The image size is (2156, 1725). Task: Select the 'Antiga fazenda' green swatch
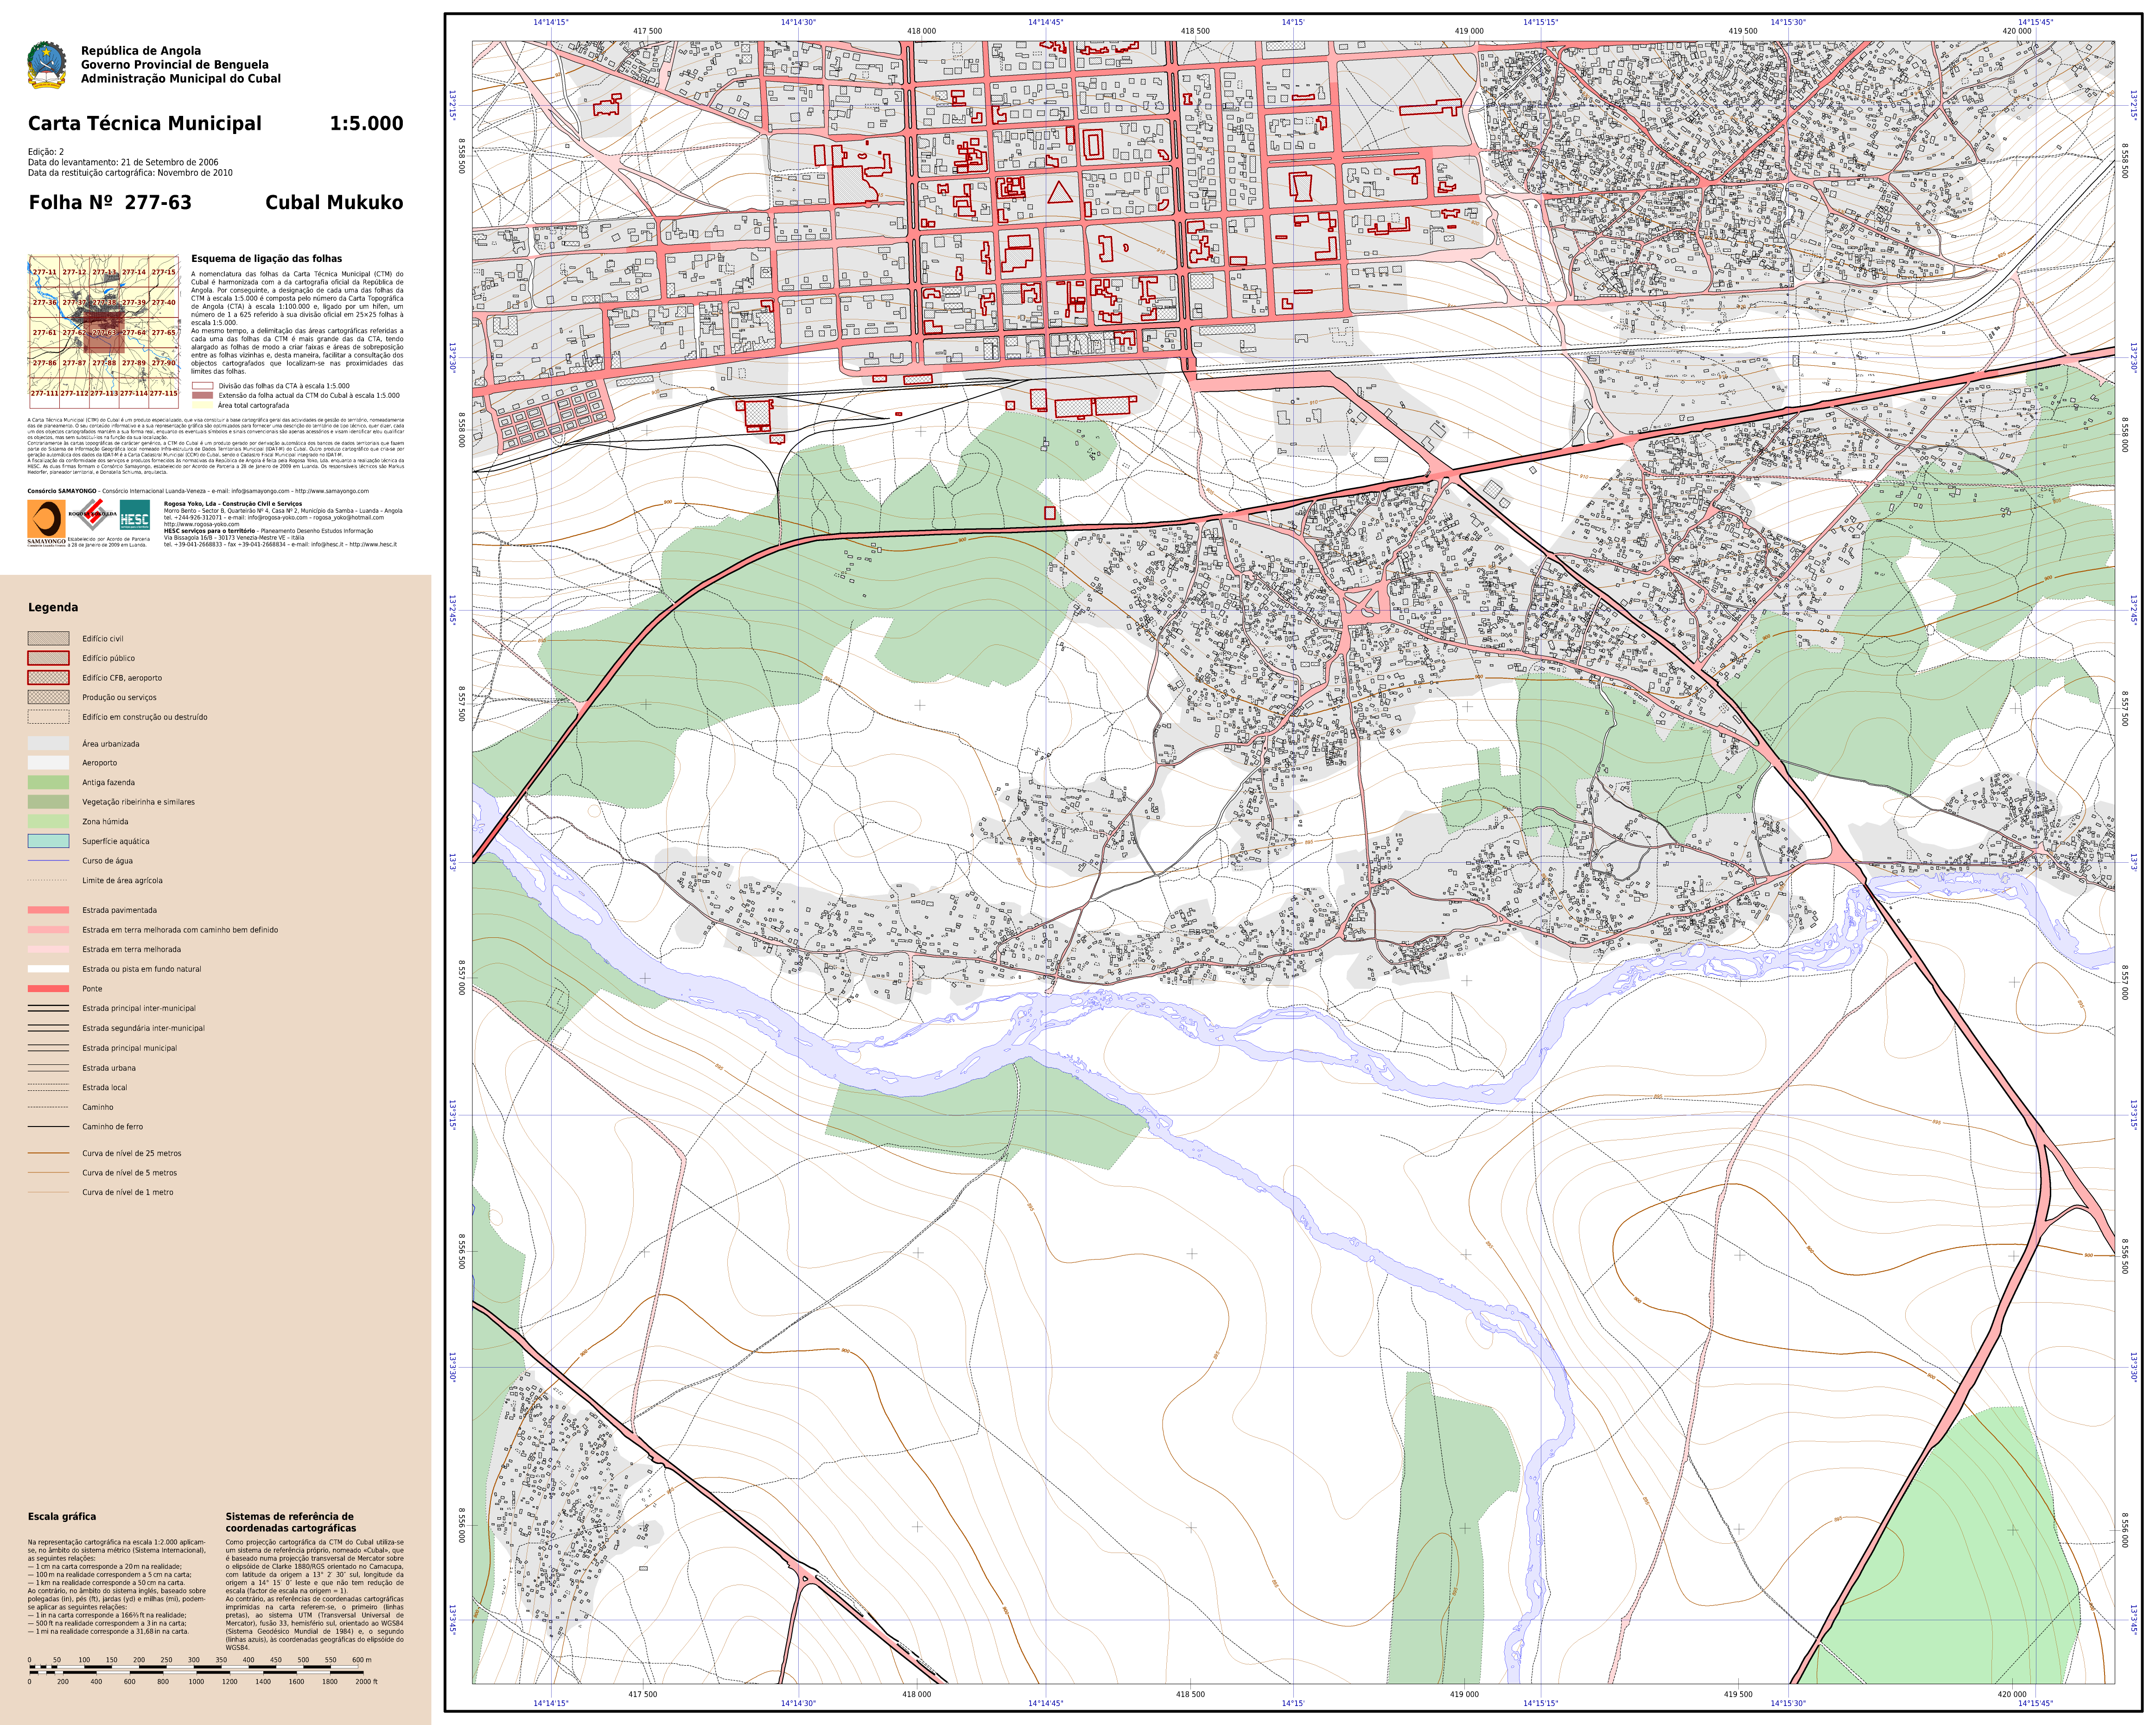(48, 782)
